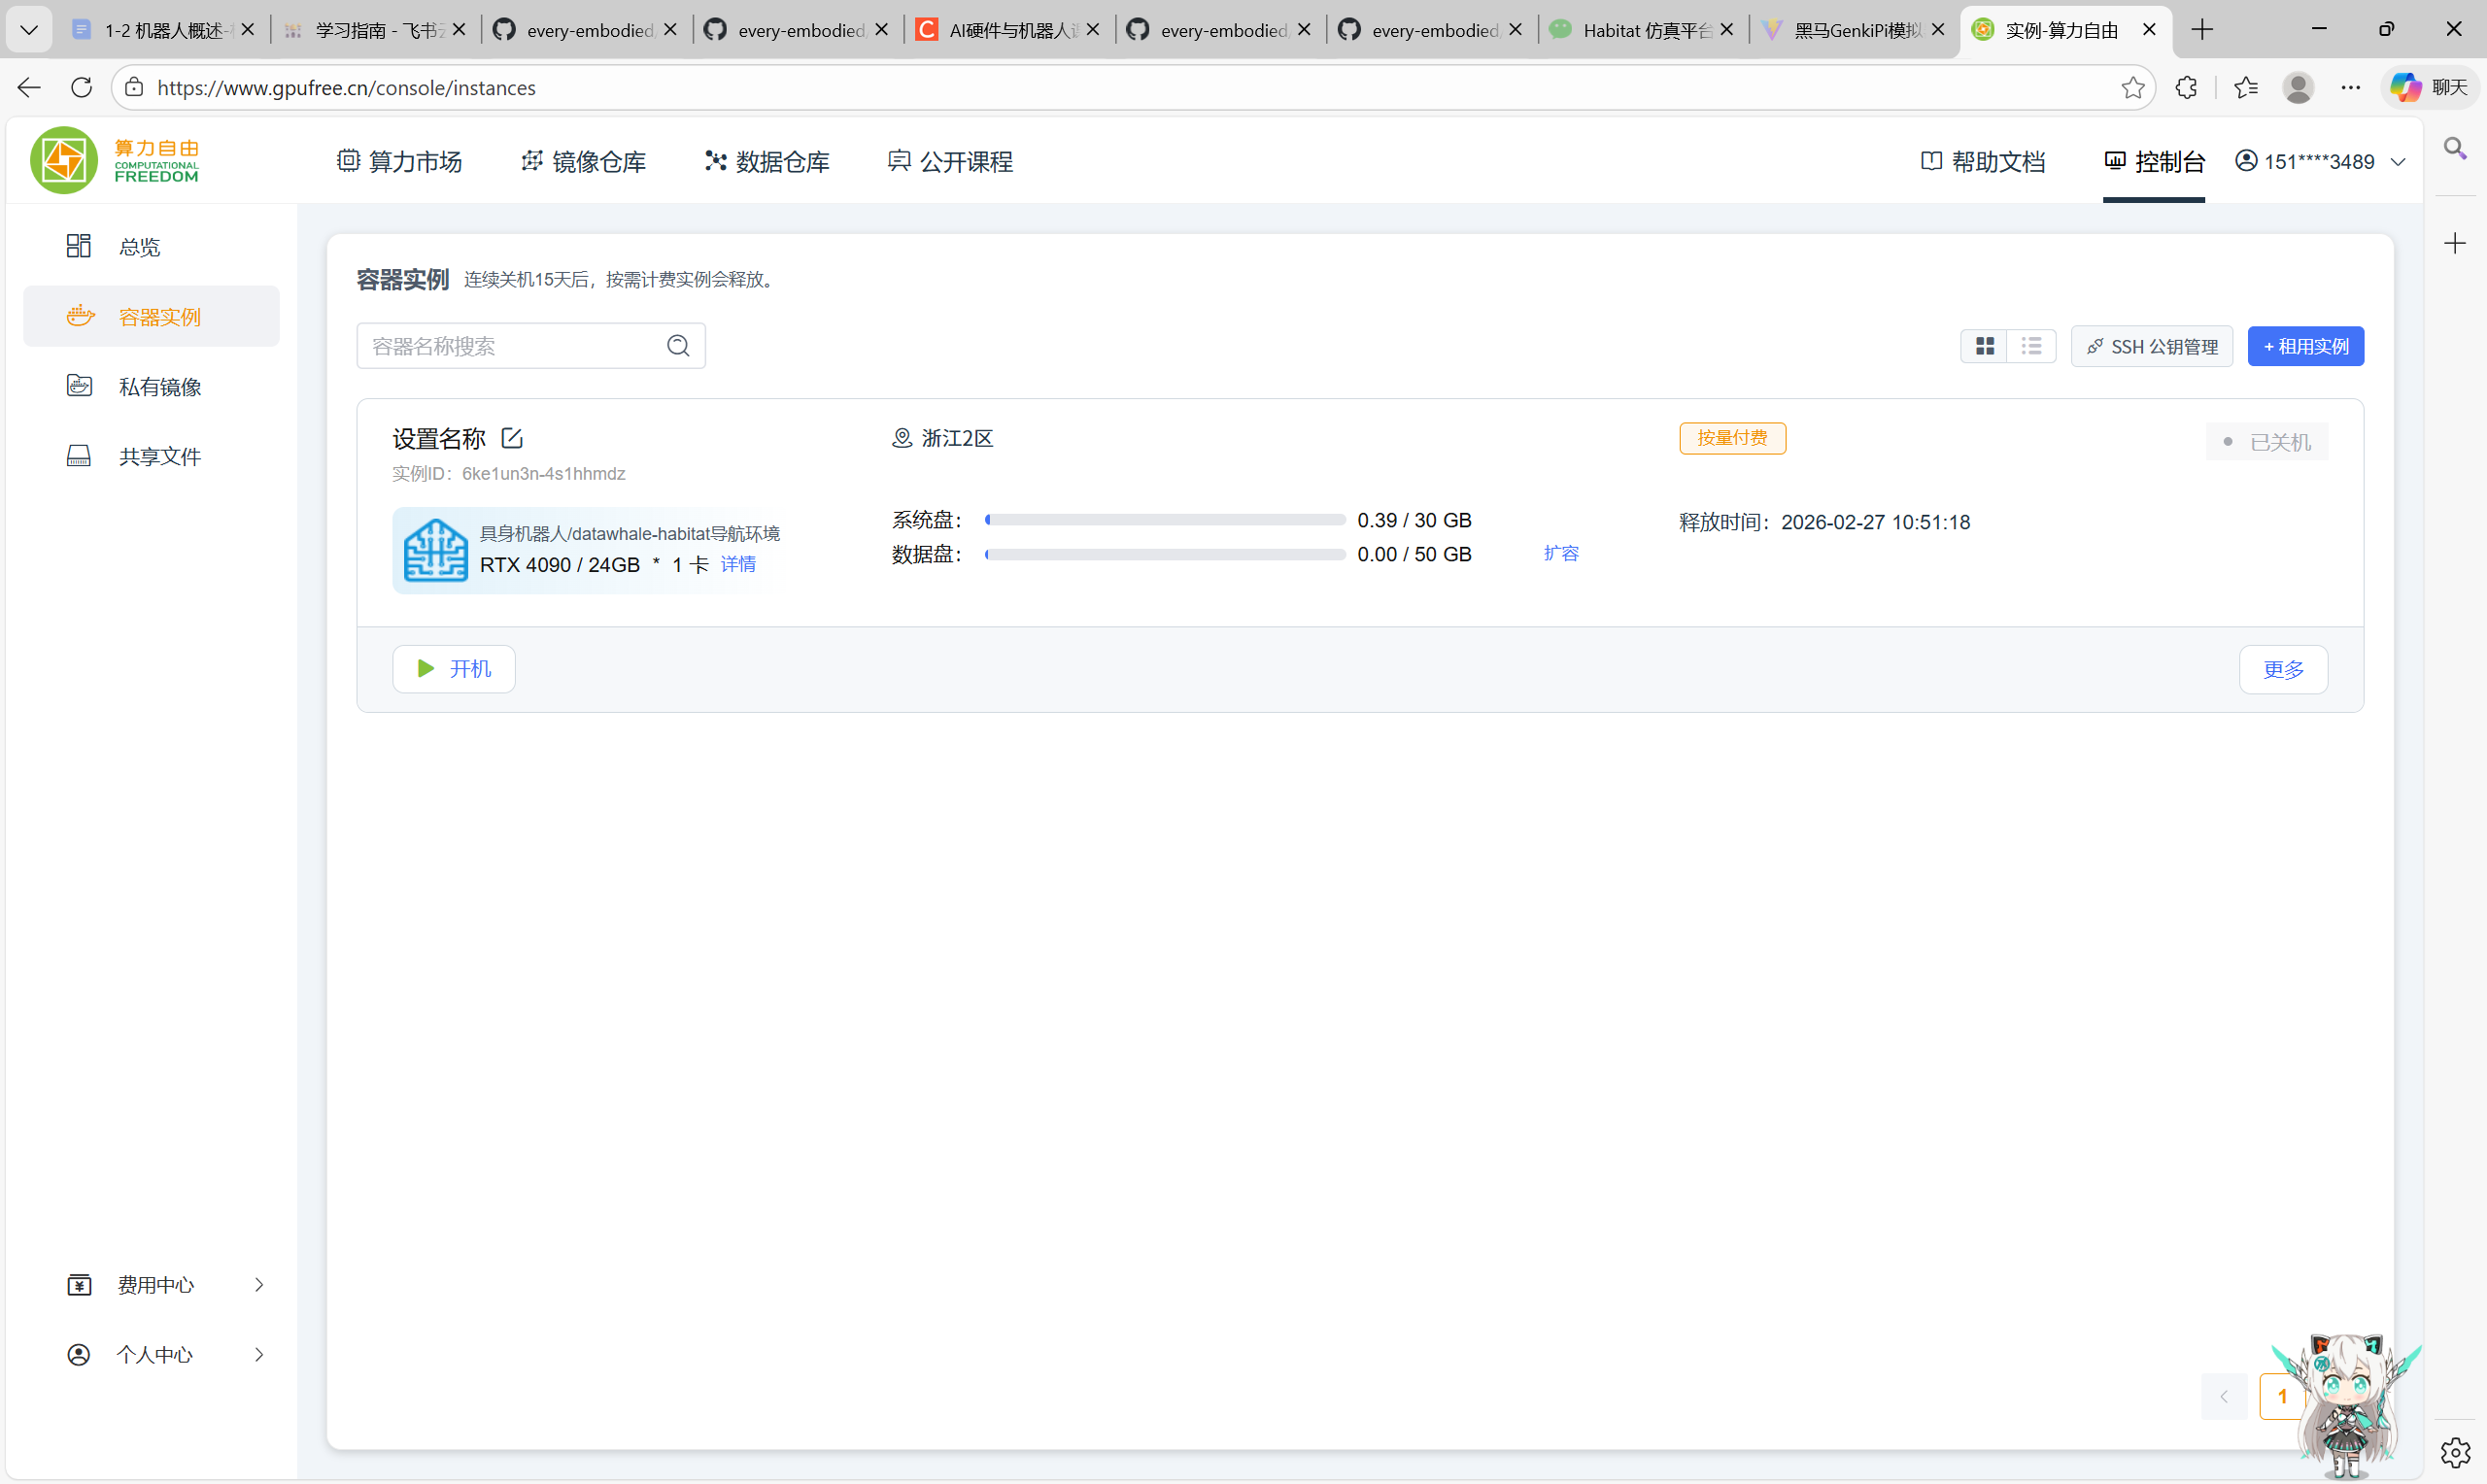Click the search magnifier icon in container search

678,346
